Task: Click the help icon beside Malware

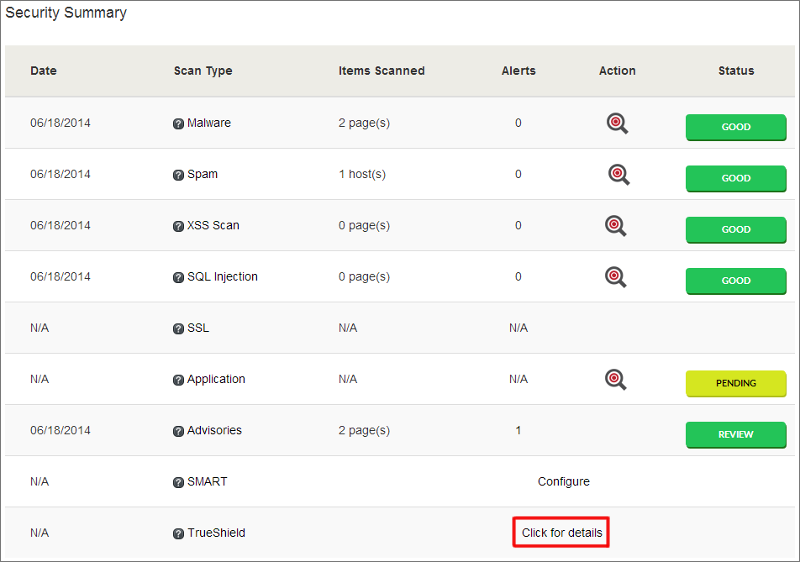Action: [178, 124]
